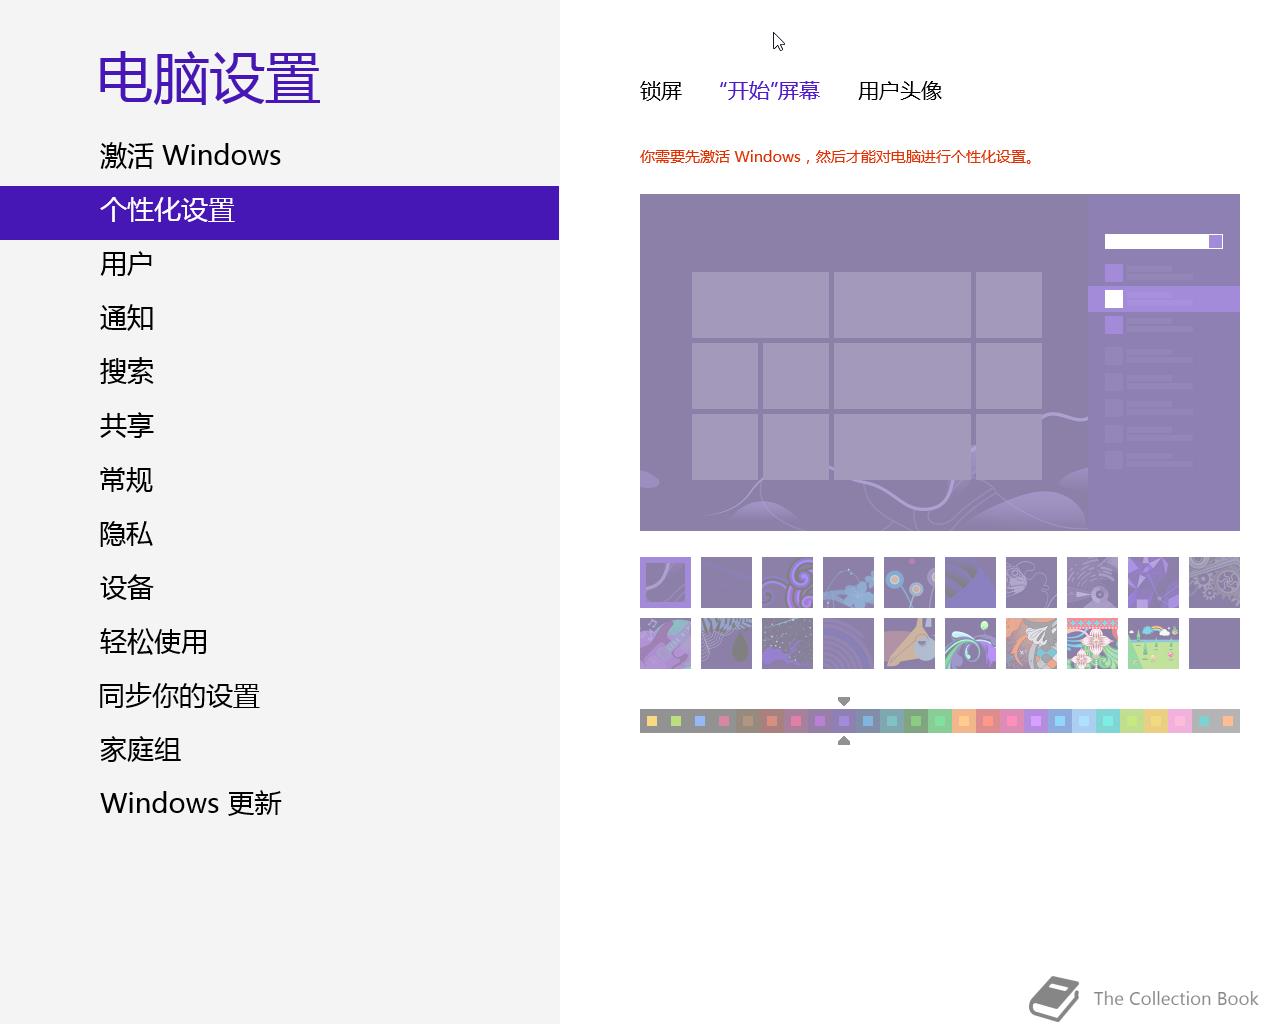Select the peach orange color scheme swatch
The height and width of the screenshot is (1024, 1280).
coord(964,721)
